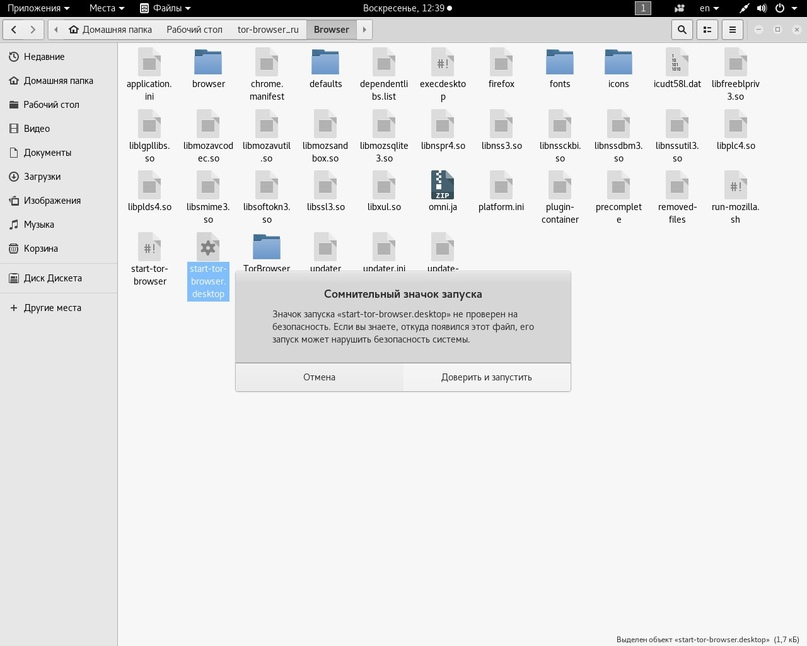Click the 'Рабочий стол' path bar segment
The width and height of the screenshot is (807, 646).
pos(194,30)
